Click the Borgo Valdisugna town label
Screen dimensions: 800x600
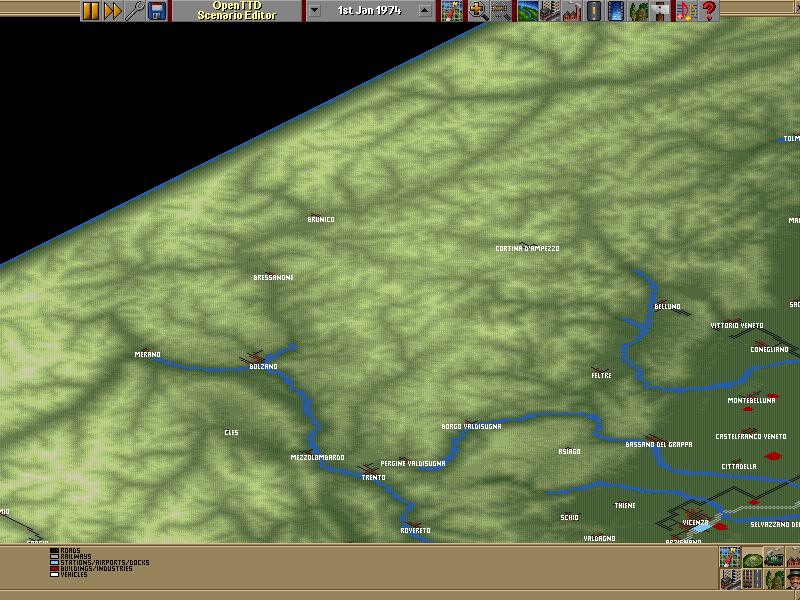coord(471,427)
